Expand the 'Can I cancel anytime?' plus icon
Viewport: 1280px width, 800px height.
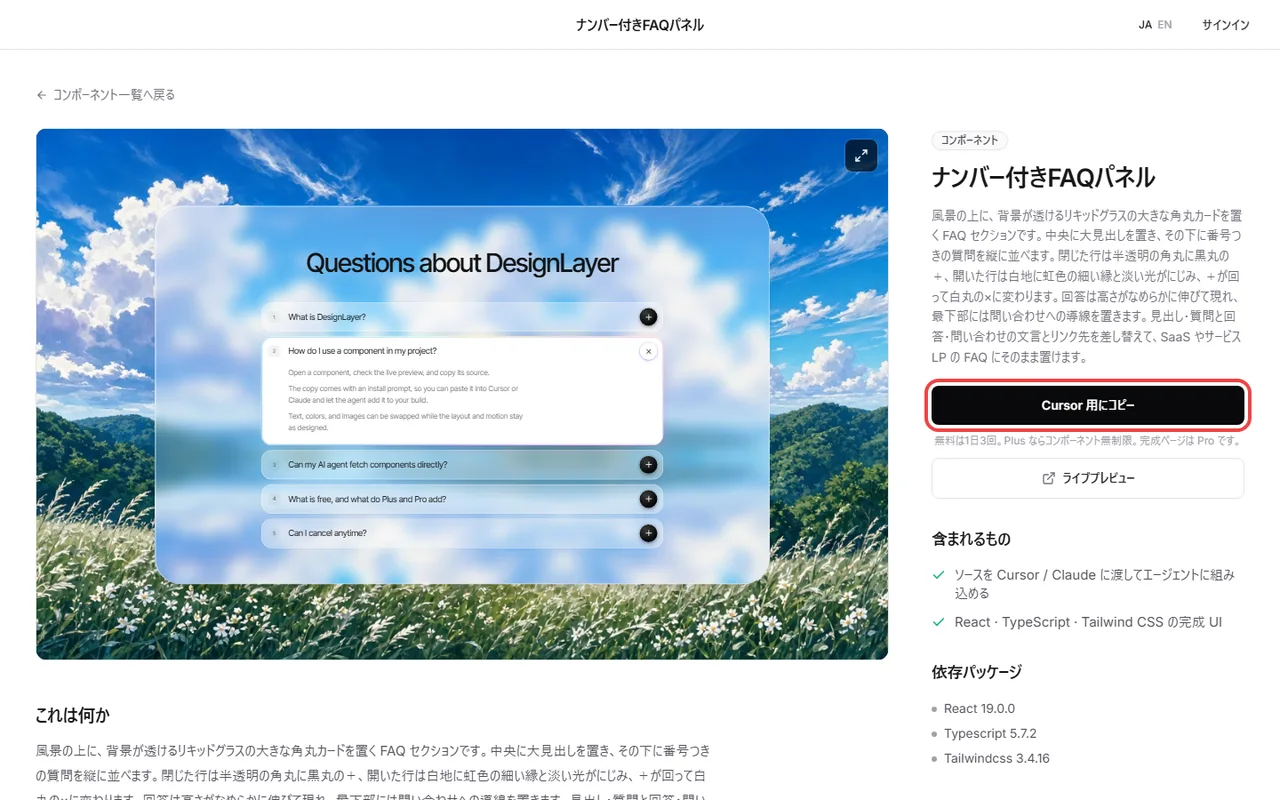point(648,533)
